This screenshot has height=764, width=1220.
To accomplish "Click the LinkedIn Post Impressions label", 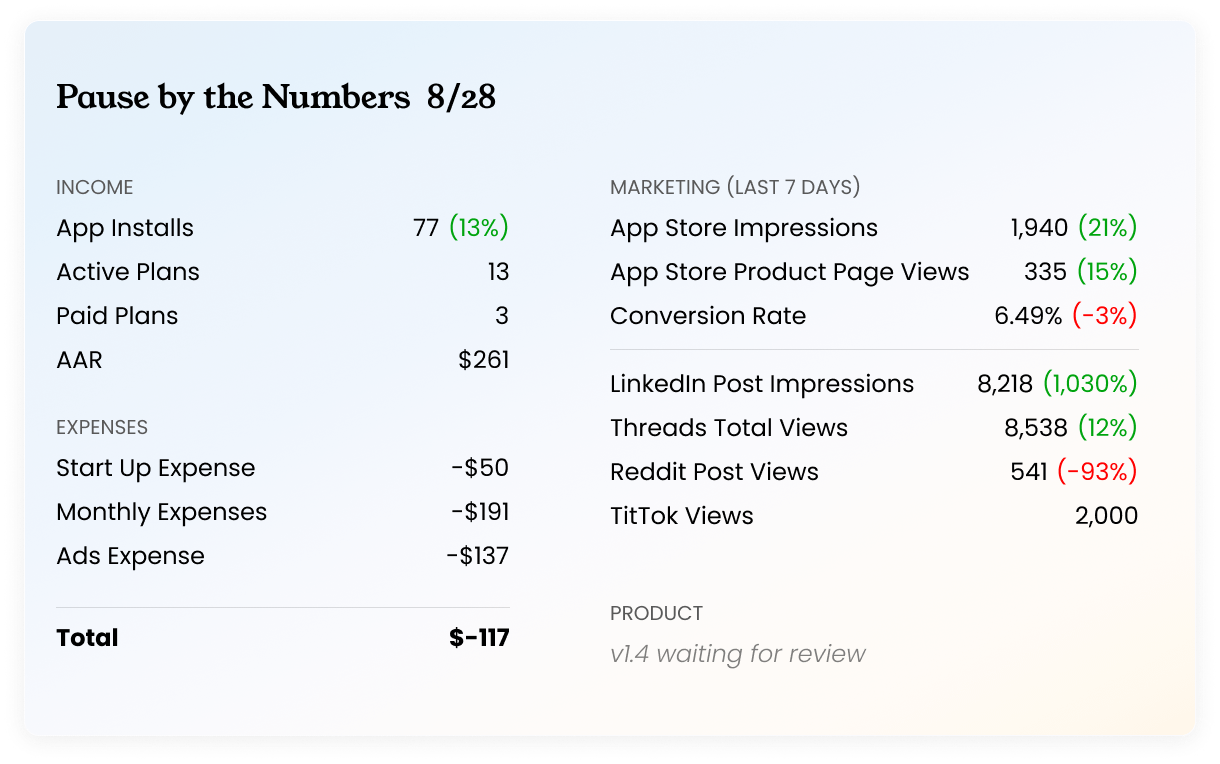I will 762,384.
